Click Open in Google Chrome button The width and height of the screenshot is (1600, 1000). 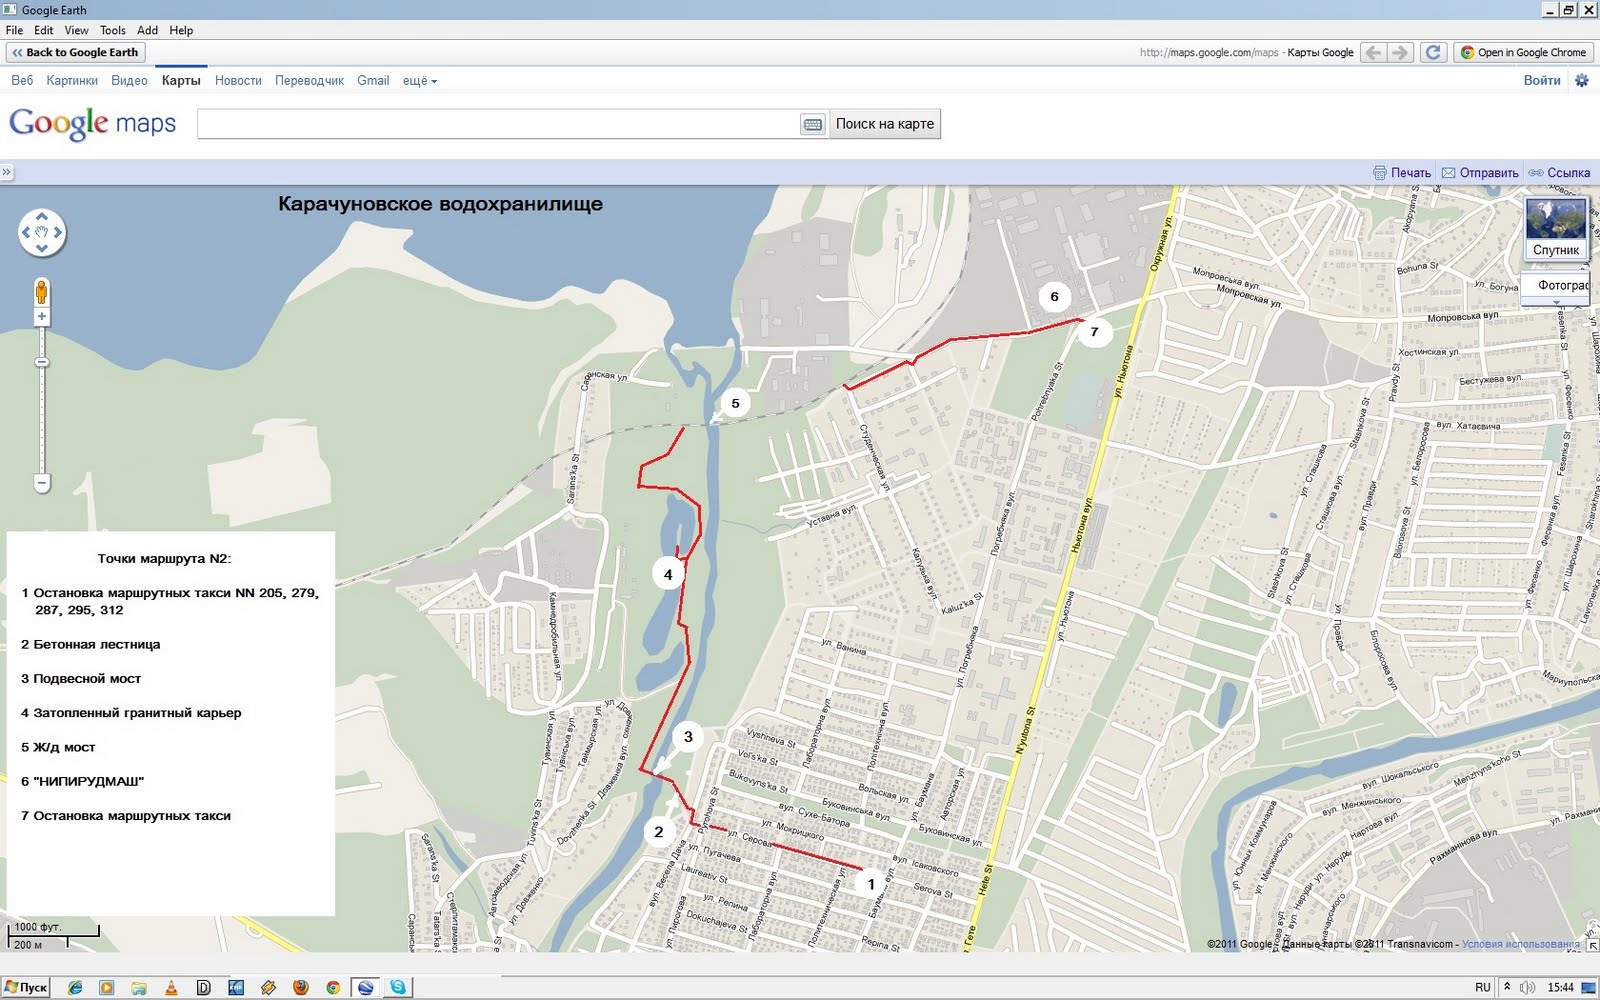1524,53
